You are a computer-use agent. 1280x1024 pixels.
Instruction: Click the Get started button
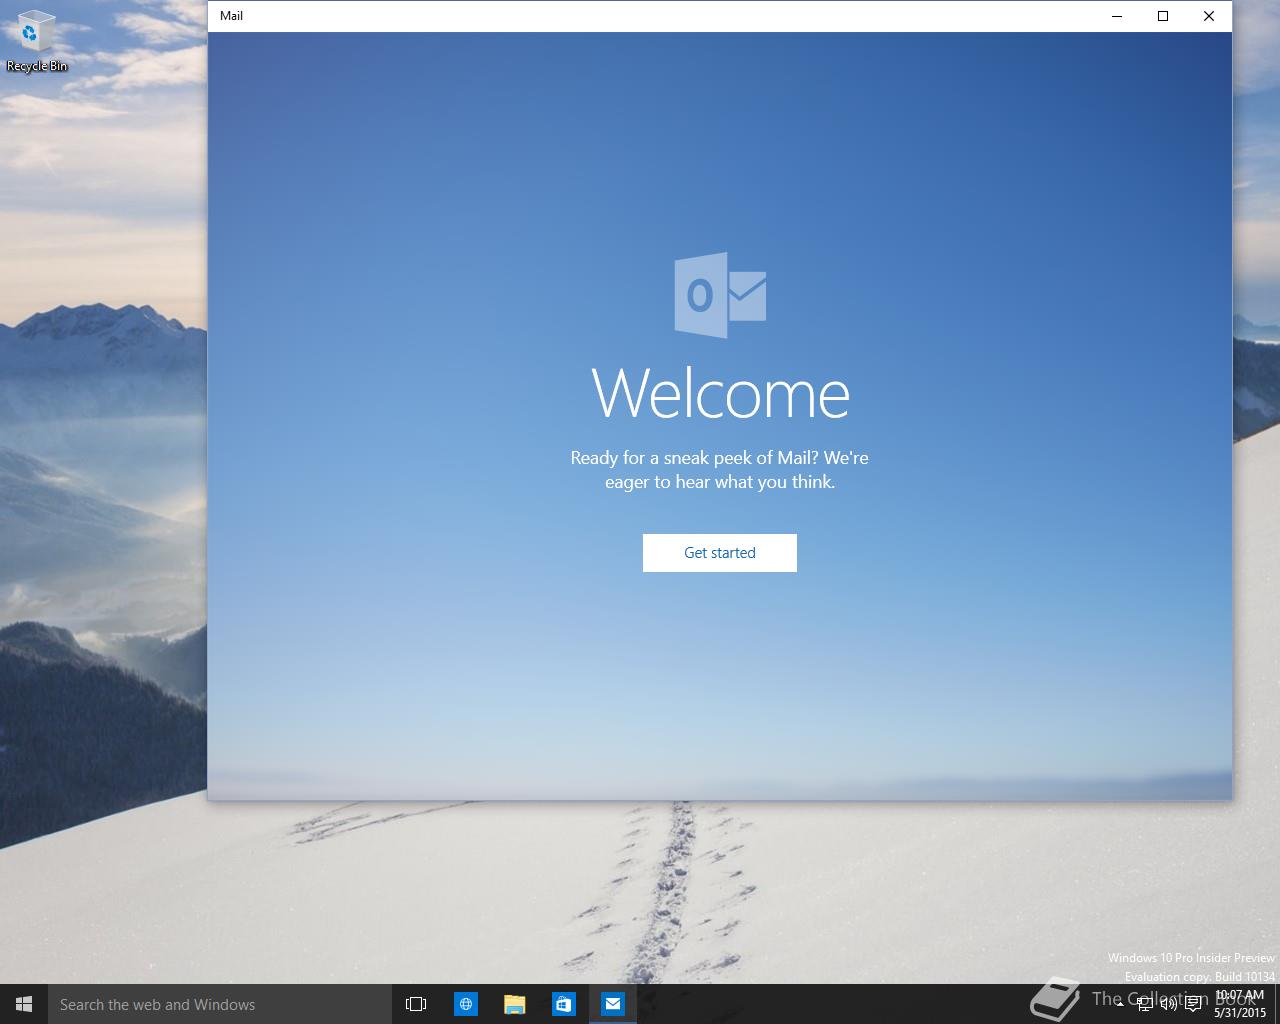pos(719,552)
